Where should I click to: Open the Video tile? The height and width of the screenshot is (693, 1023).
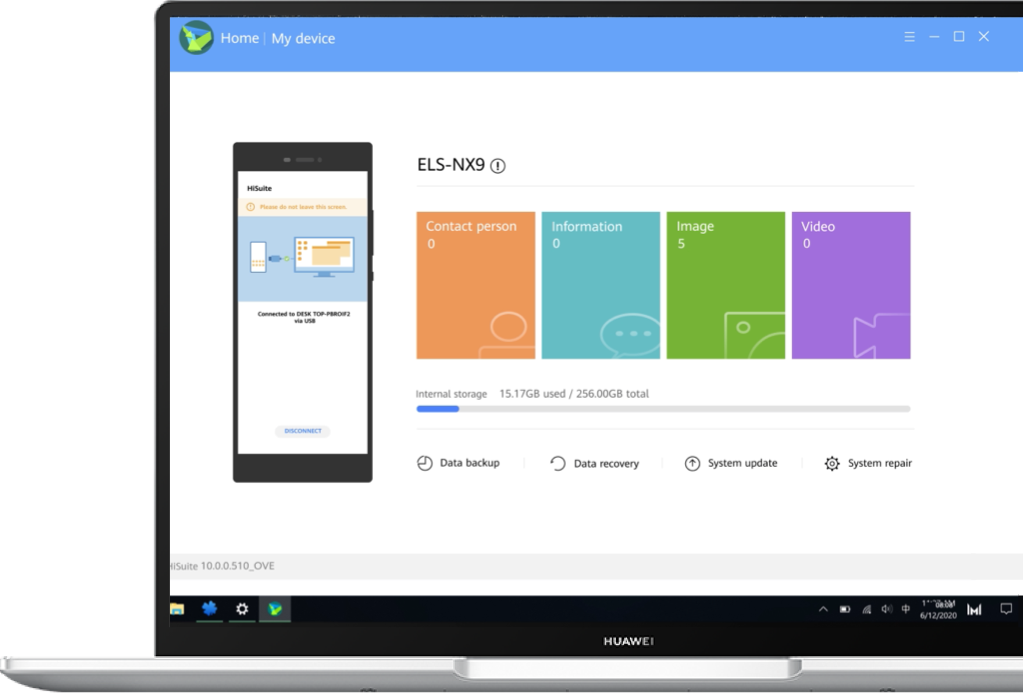pyautogui.click(x=850, y=285)
